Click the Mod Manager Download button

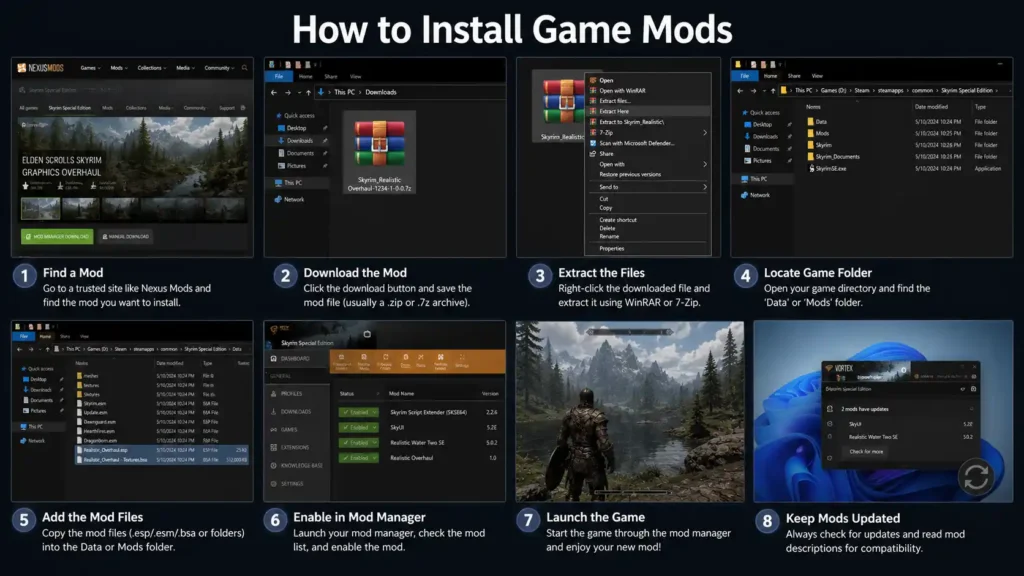[x=57, y=236]
